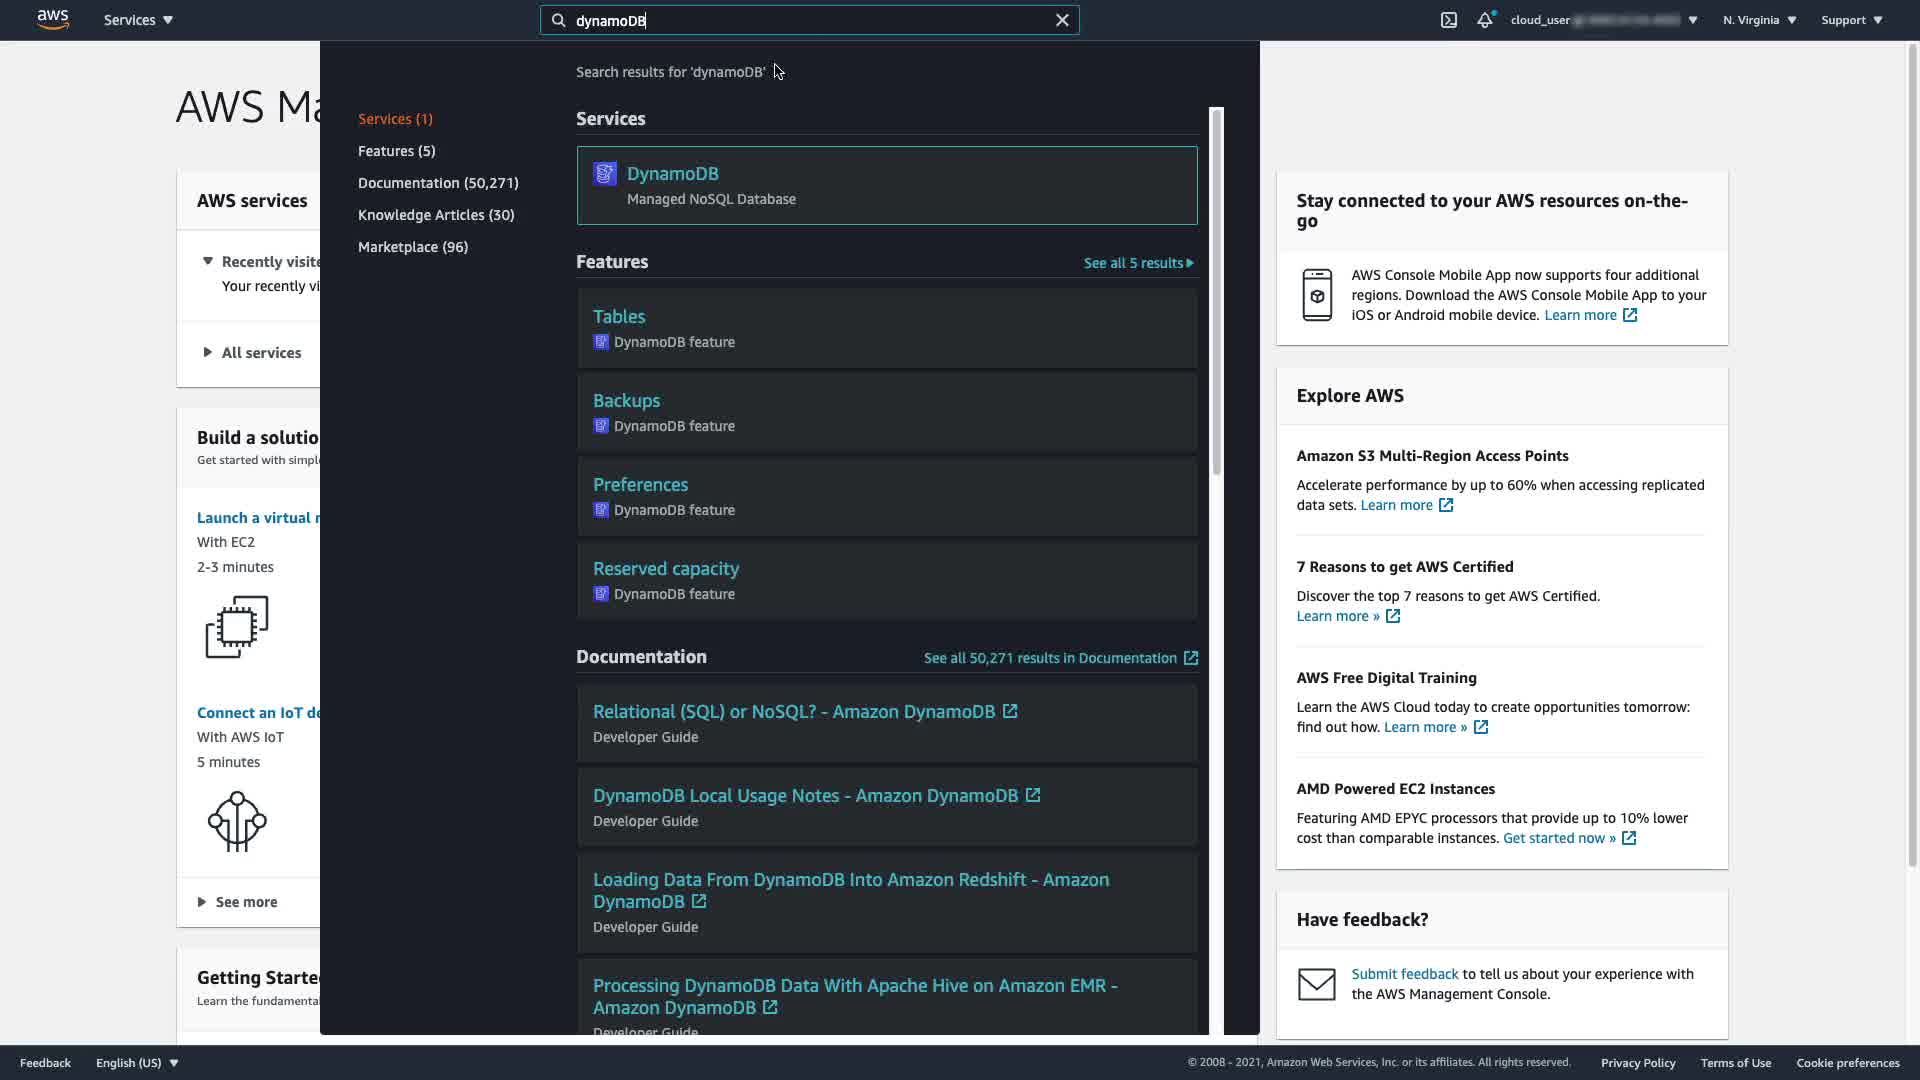Filter results by Marketplace (96)
Screen dimensions: 1920x1080
(x=412, y=247)
